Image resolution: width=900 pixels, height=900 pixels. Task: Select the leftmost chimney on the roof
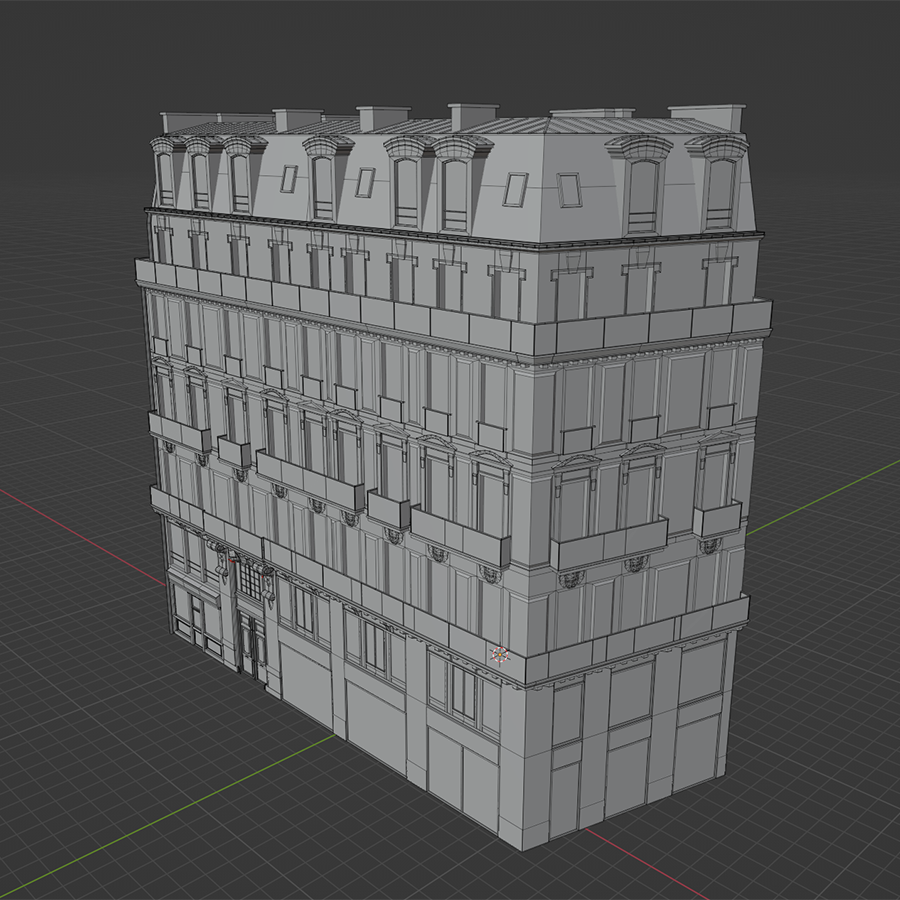click(183, 121)
